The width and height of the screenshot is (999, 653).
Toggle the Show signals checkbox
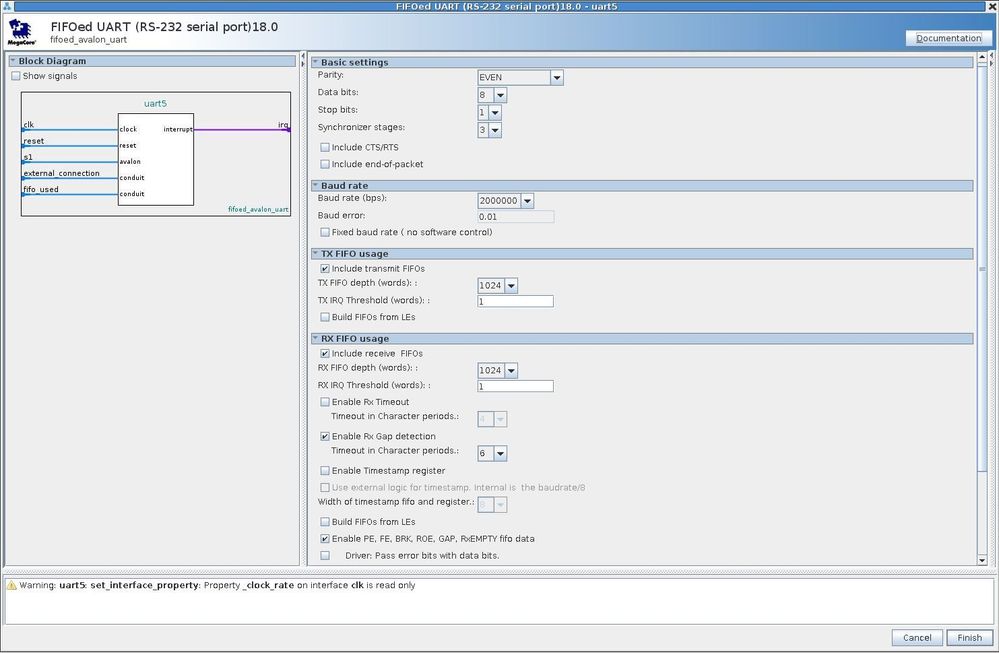pos(16,76)
